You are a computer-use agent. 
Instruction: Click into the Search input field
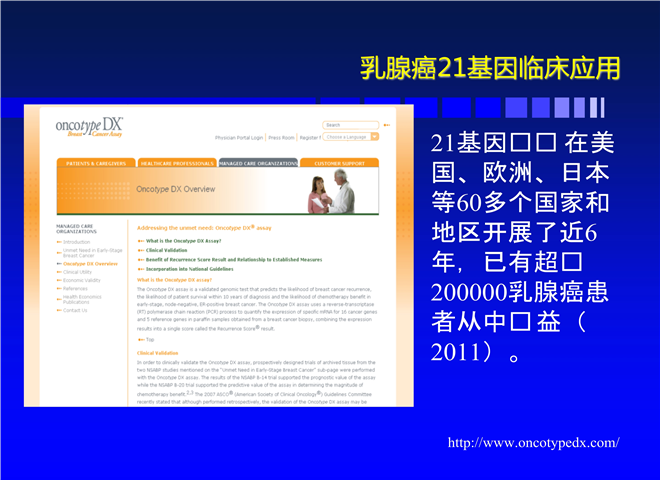[347, 125]
